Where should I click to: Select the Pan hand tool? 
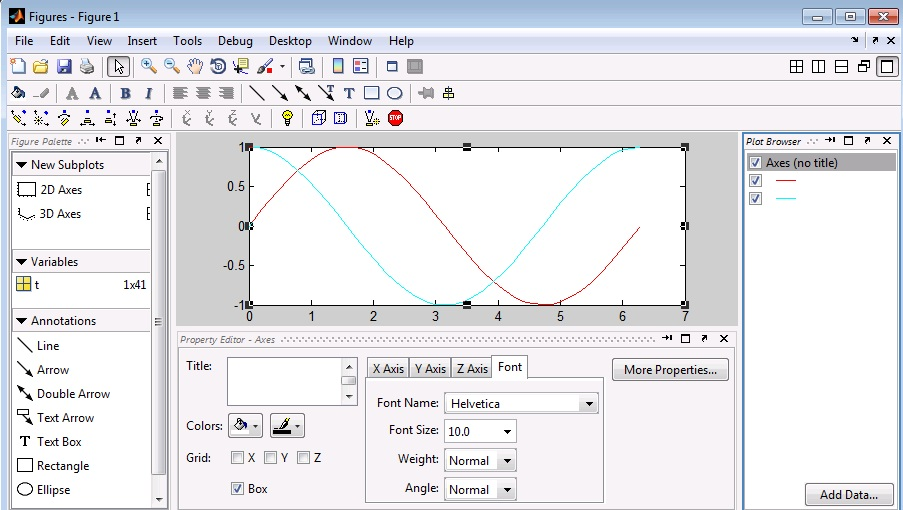[195, 66]
